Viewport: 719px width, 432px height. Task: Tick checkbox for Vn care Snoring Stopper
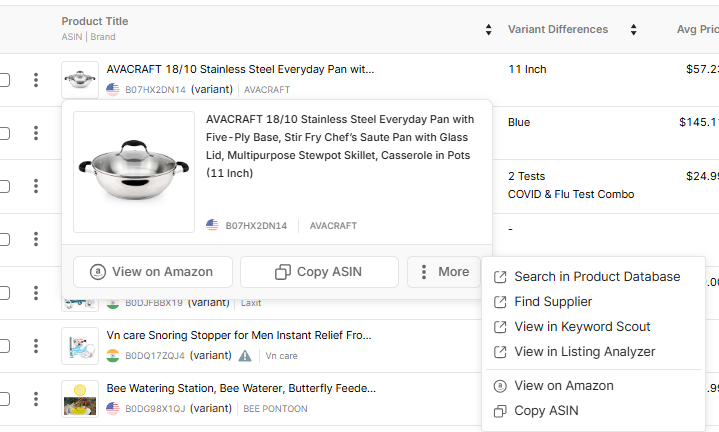(4, 346)
